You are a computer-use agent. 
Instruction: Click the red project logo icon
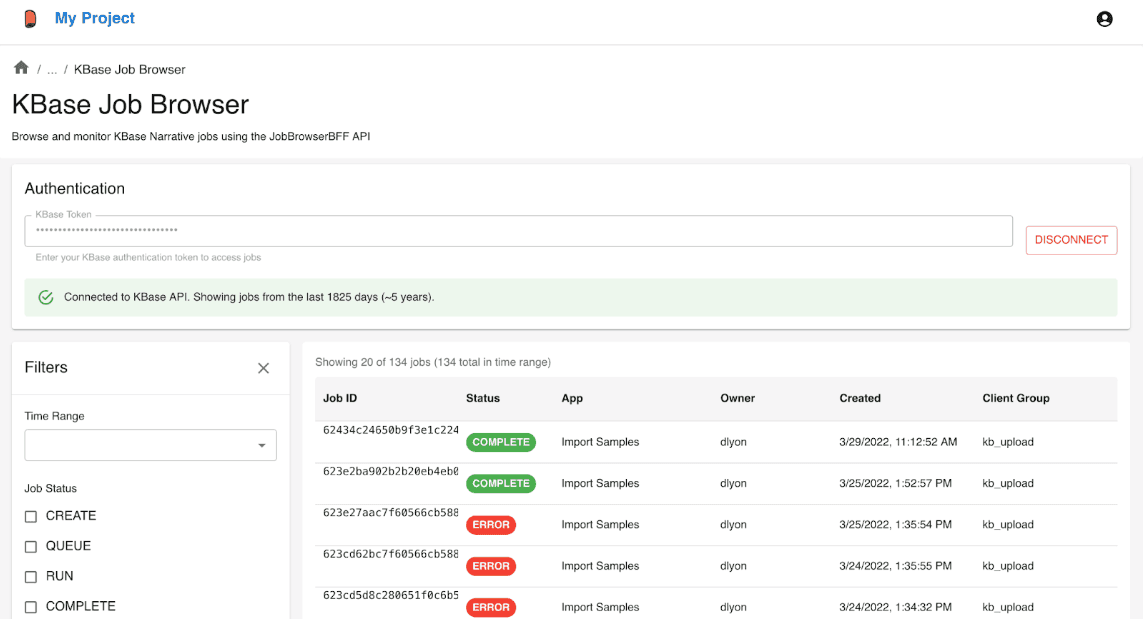pyautogui.click(x=30, y=19)
